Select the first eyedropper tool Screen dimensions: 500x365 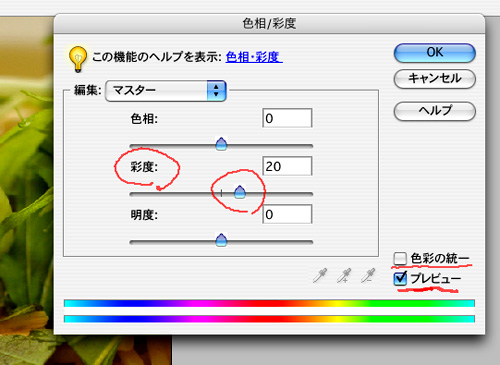(x=319, y=276)
